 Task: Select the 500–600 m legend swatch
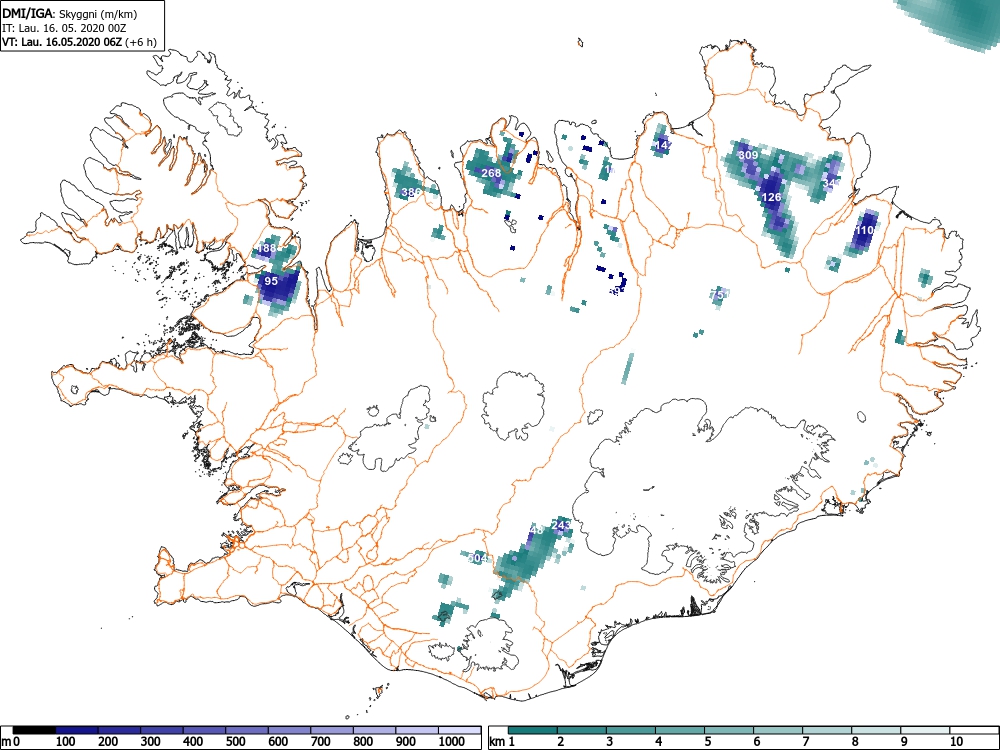click(x=247, y=730)
